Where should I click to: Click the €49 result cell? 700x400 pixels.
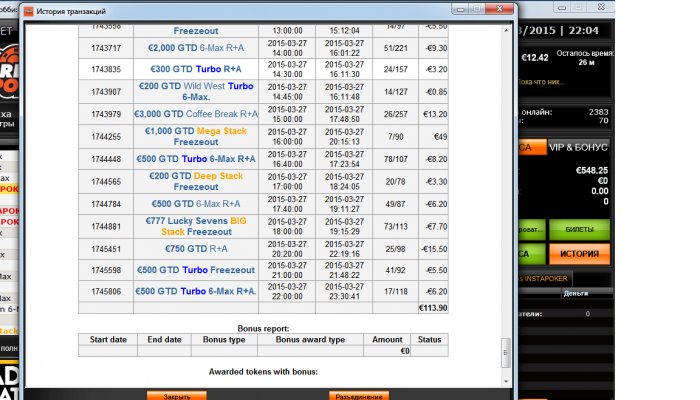[433, 137]
